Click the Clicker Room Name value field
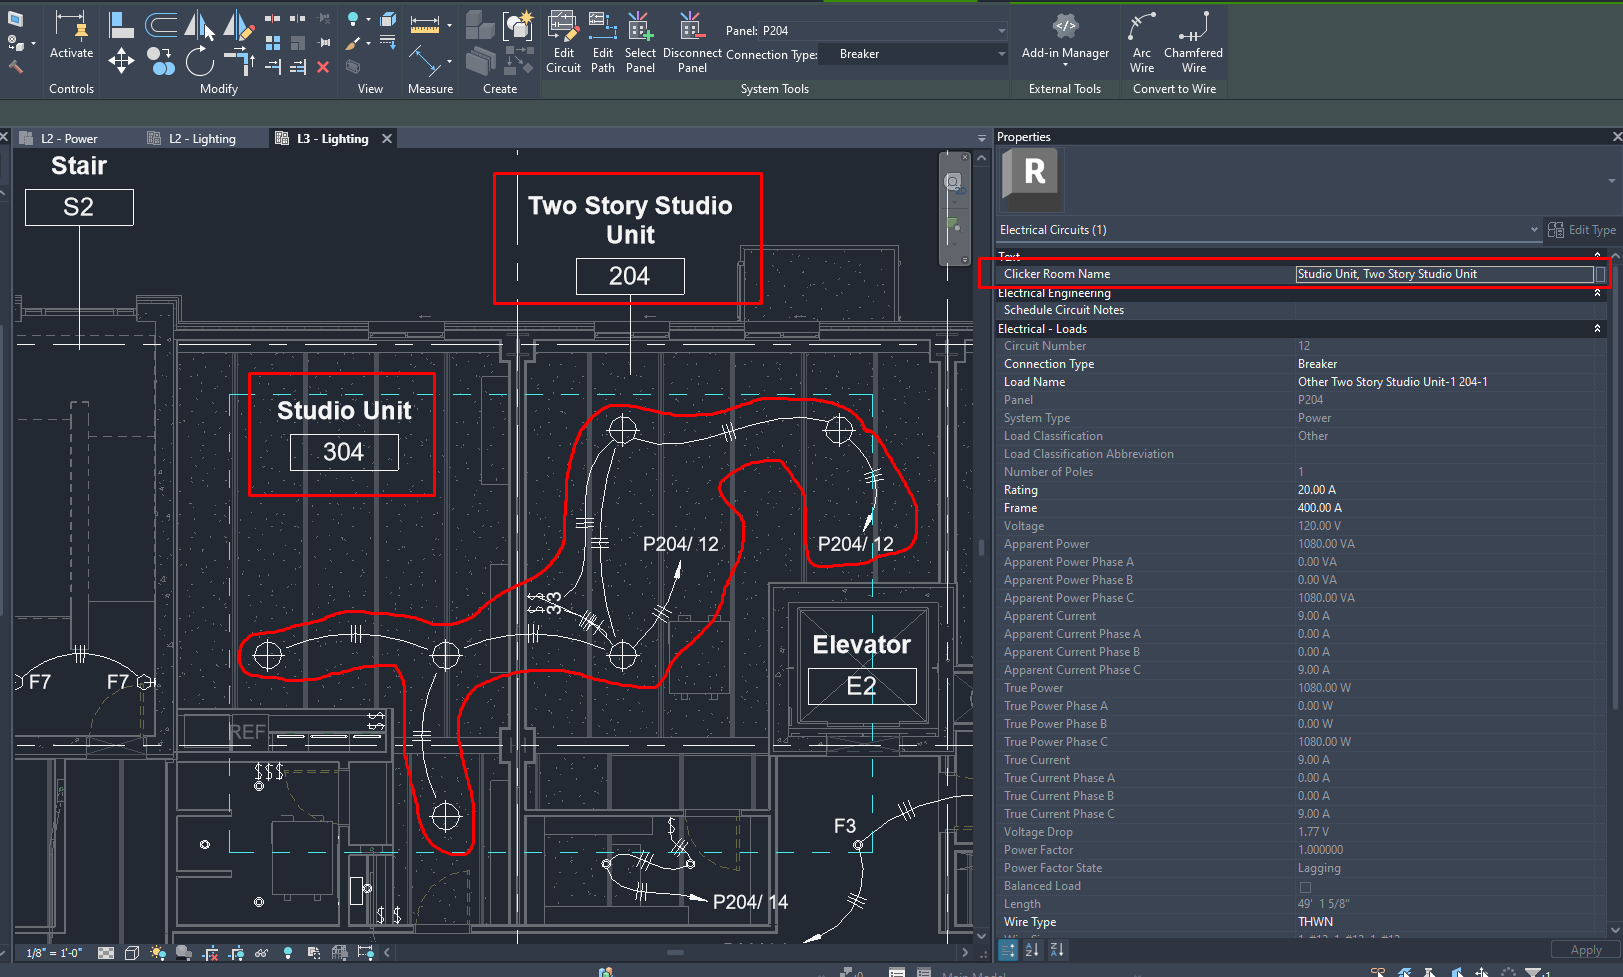 tap(1444, 274)
